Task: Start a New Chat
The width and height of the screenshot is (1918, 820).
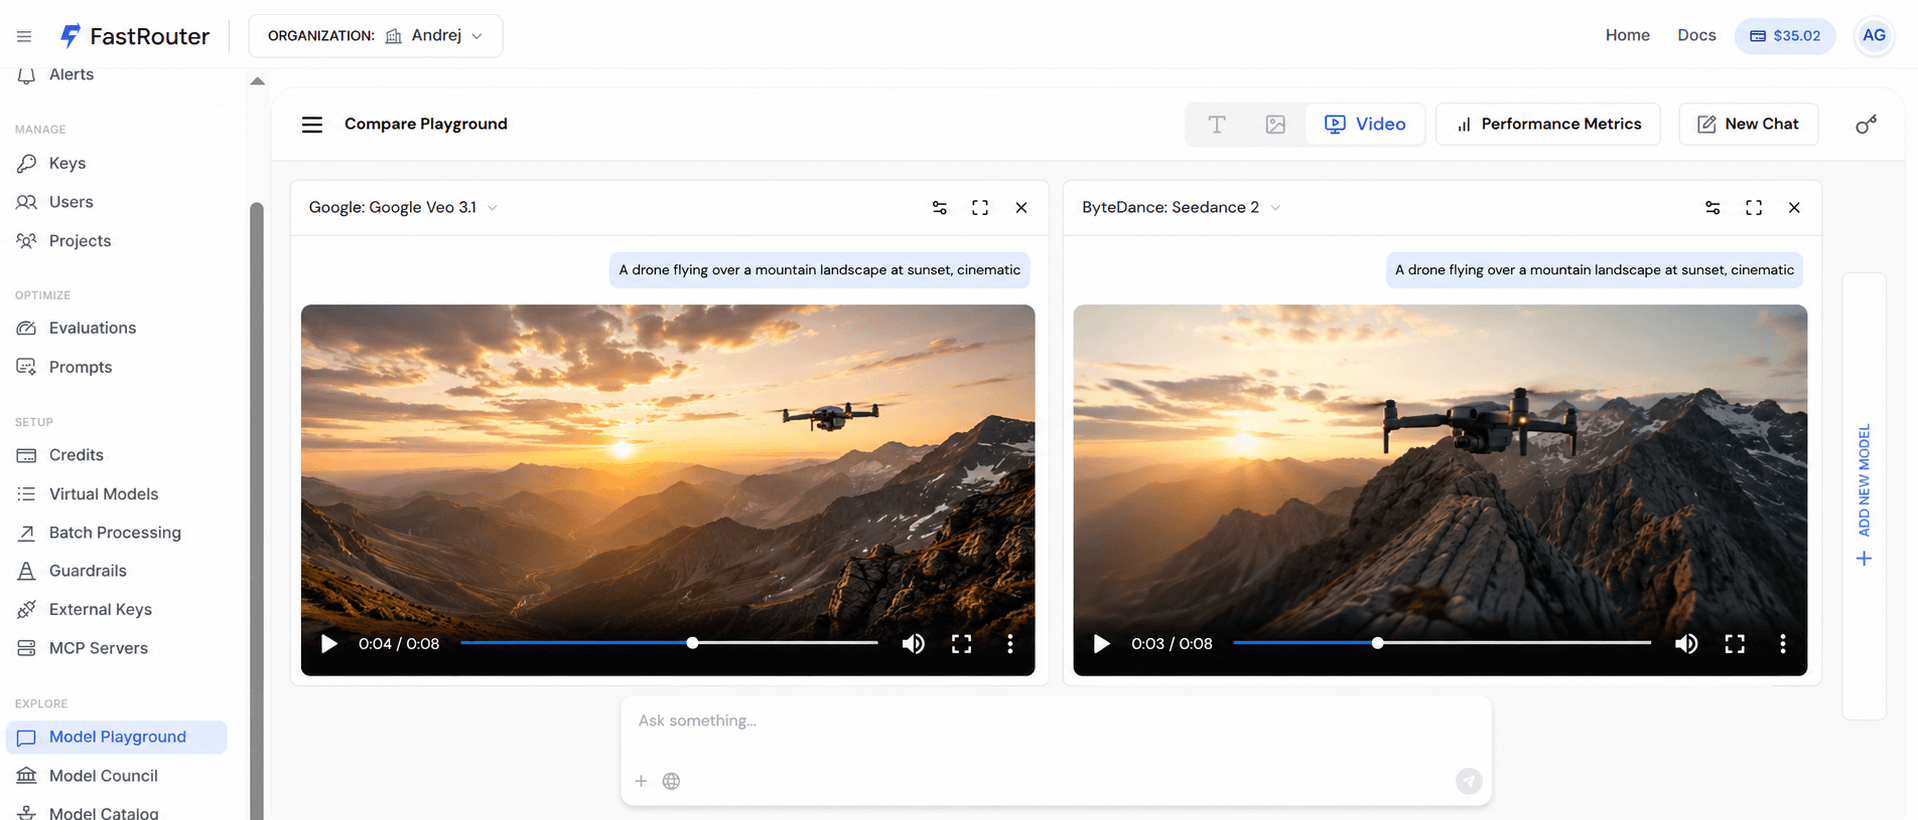Action: 1748,124
